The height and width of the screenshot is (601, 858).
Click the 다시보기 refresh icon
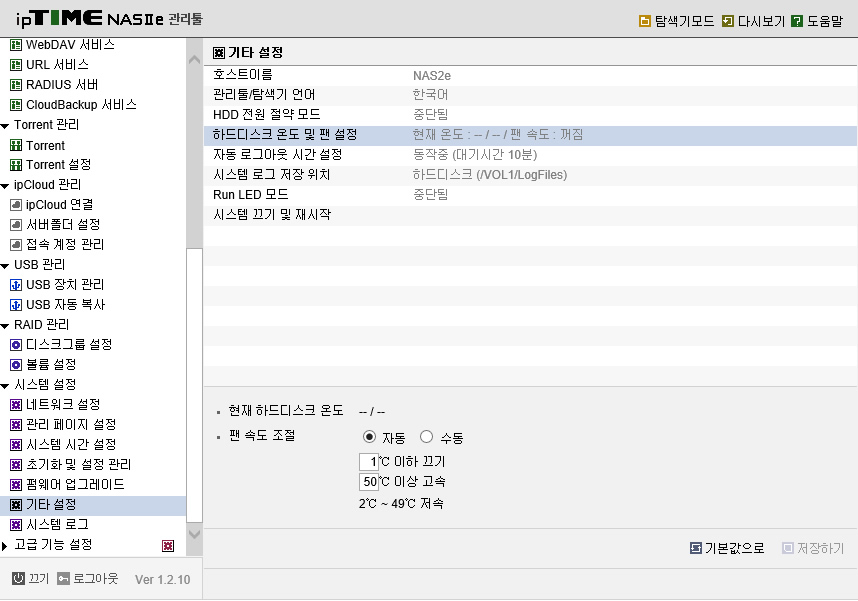[728, 21]
